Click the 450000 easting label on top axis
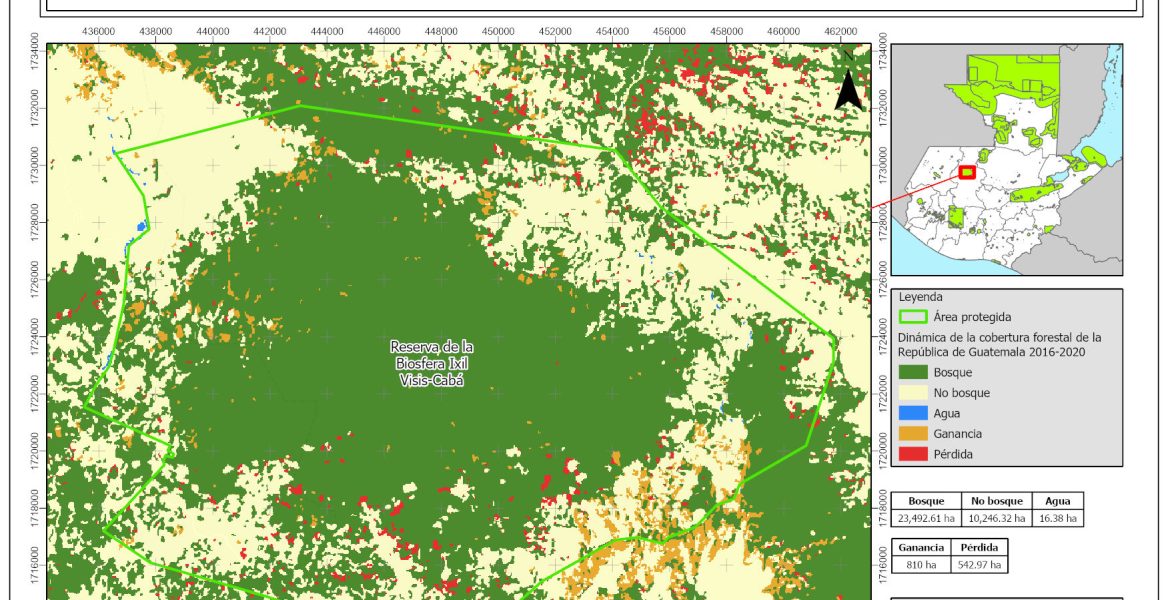 [x=498, y=32]
